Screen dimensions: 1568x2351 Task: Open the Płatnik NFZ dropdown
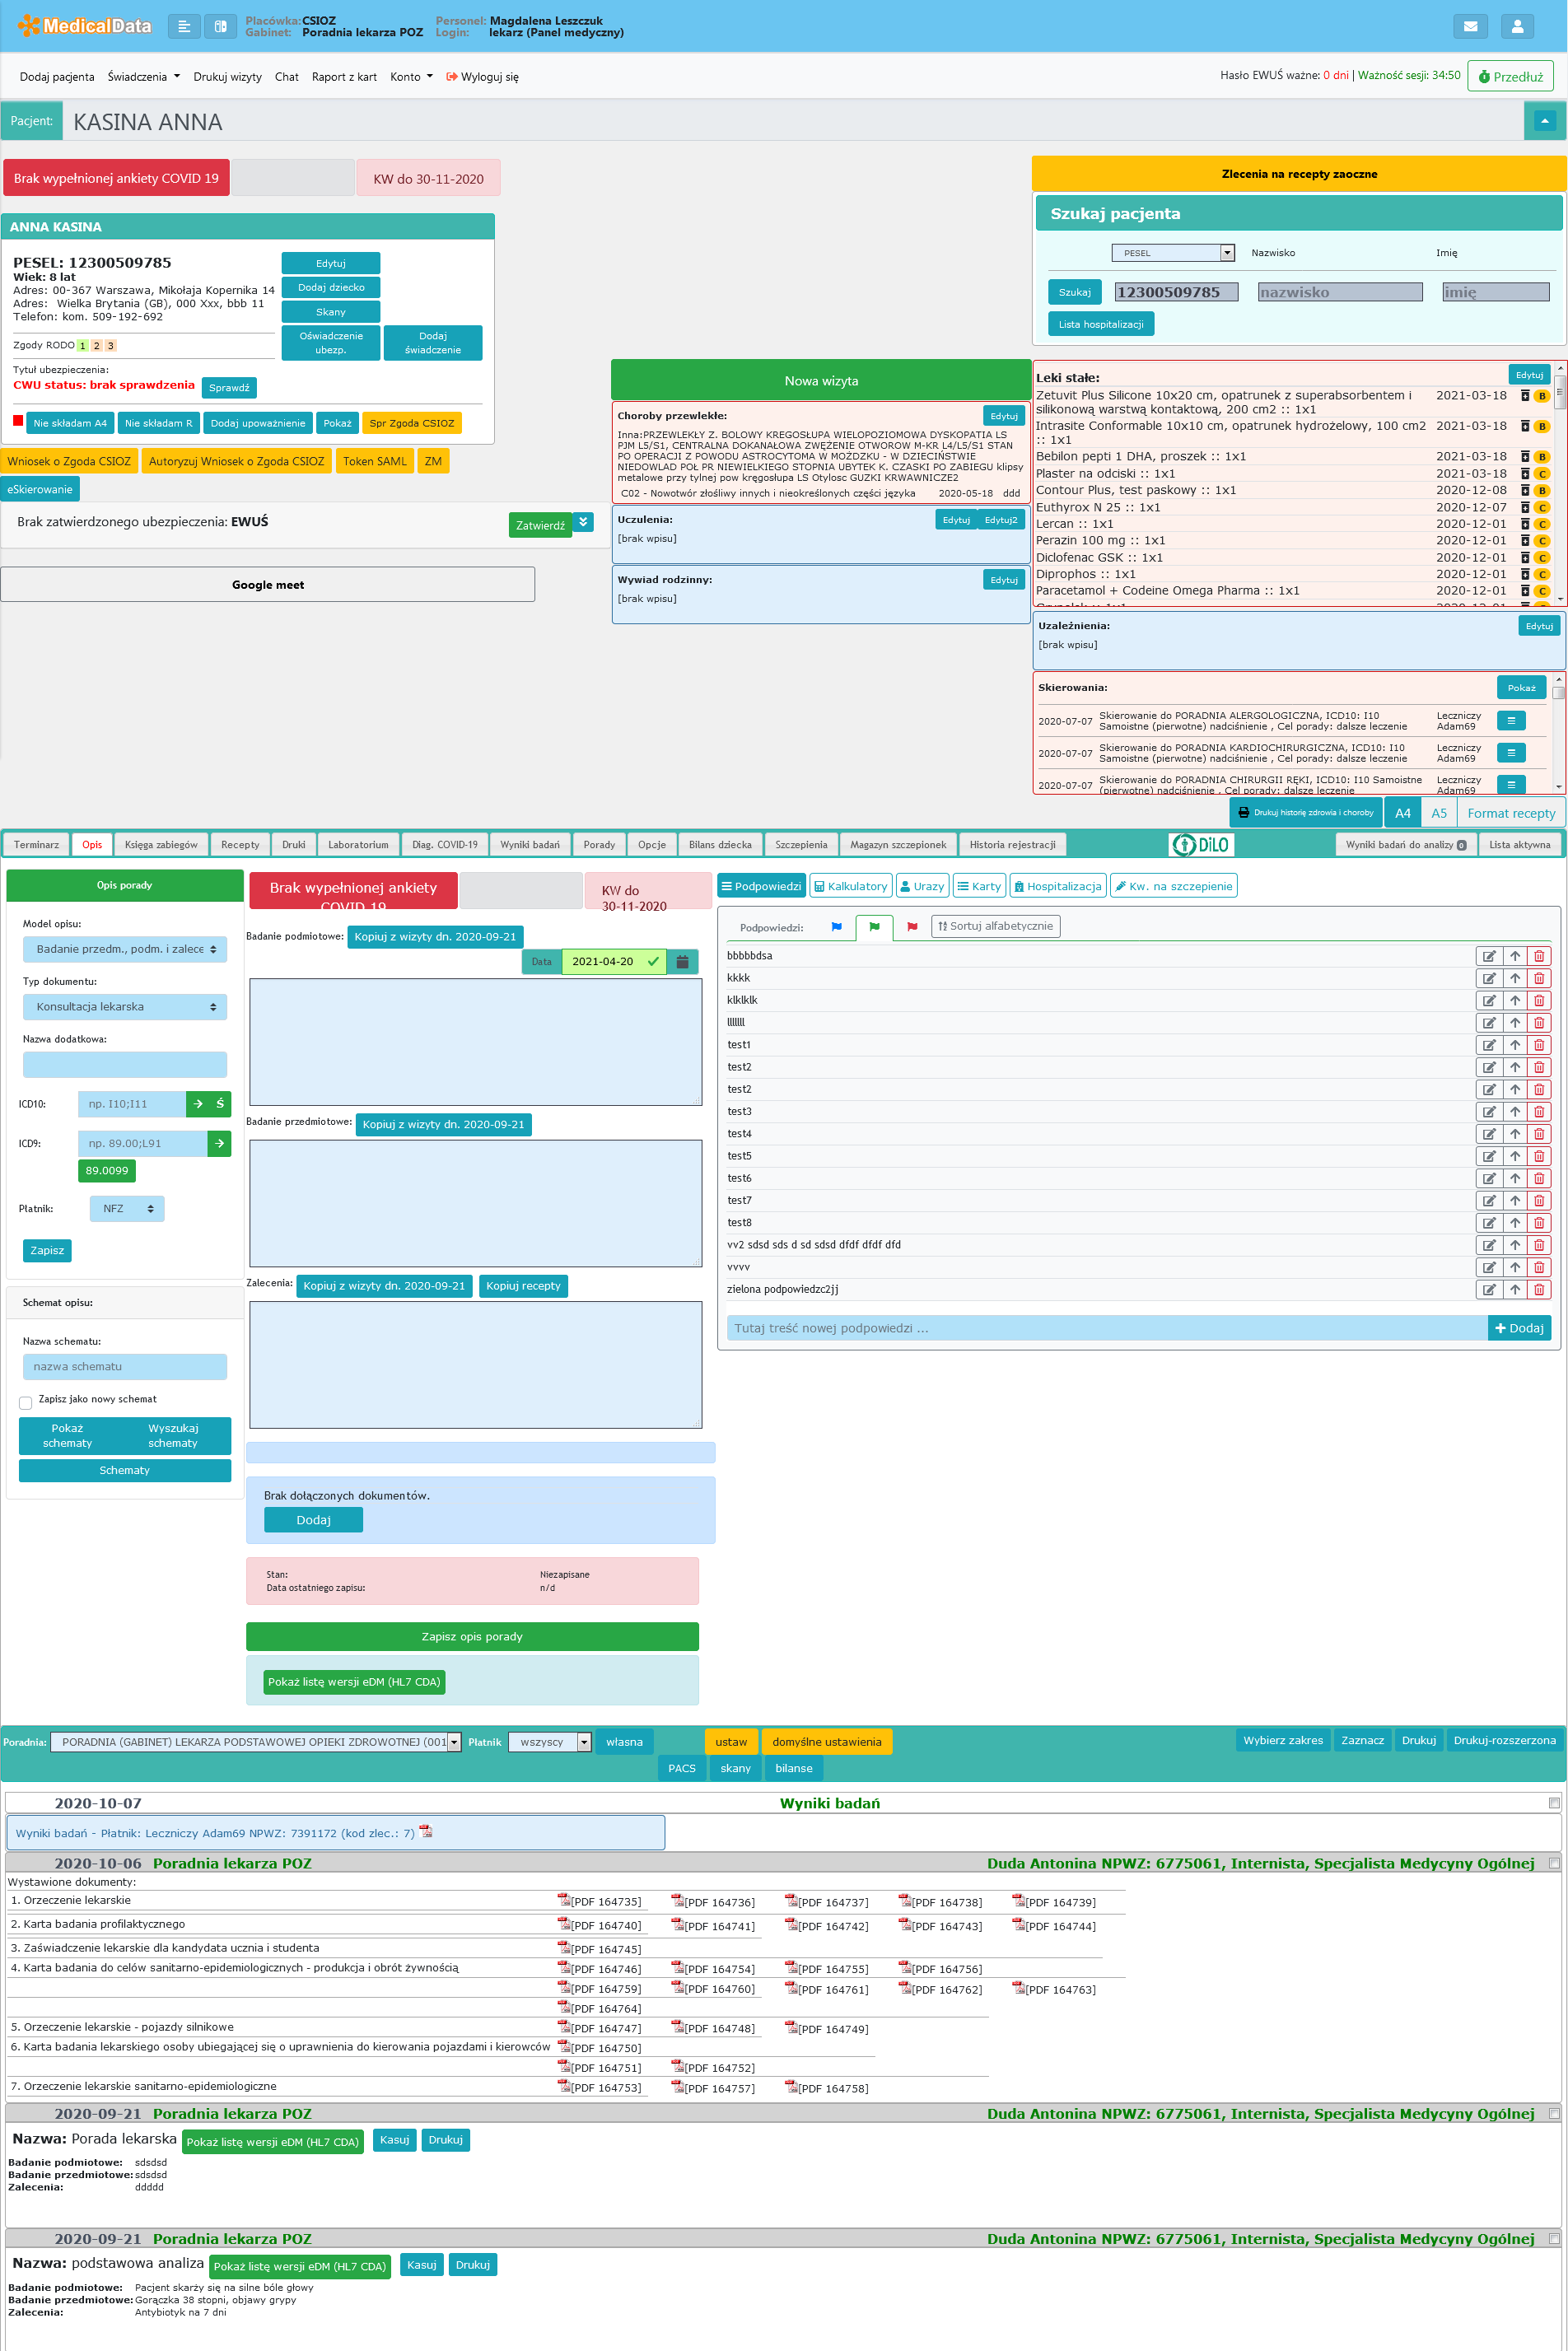click(x=127, y=1208)
